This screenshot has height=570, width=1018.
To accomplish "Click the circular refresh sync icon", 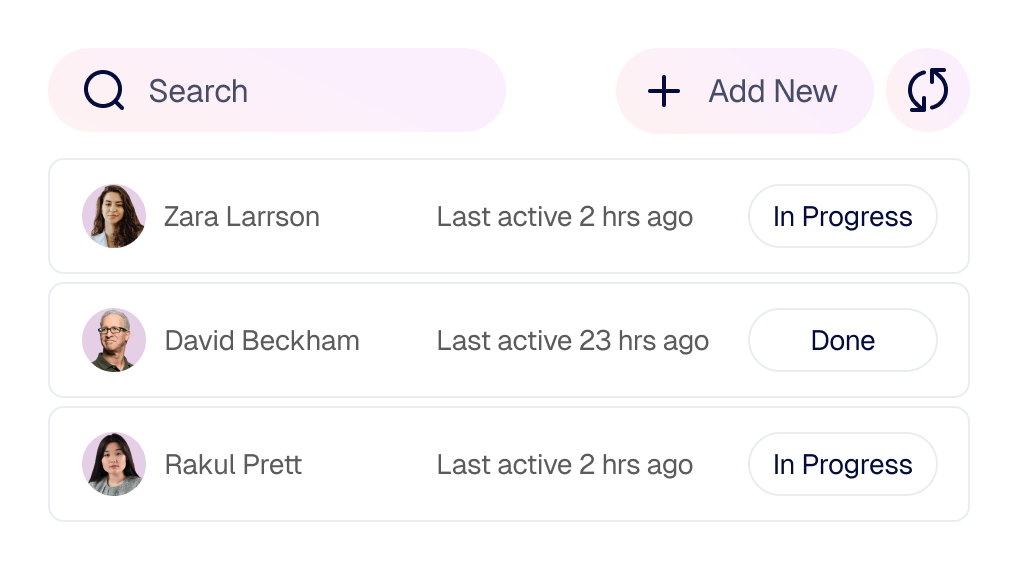I will pyautogui.click(x=928, y=90).
